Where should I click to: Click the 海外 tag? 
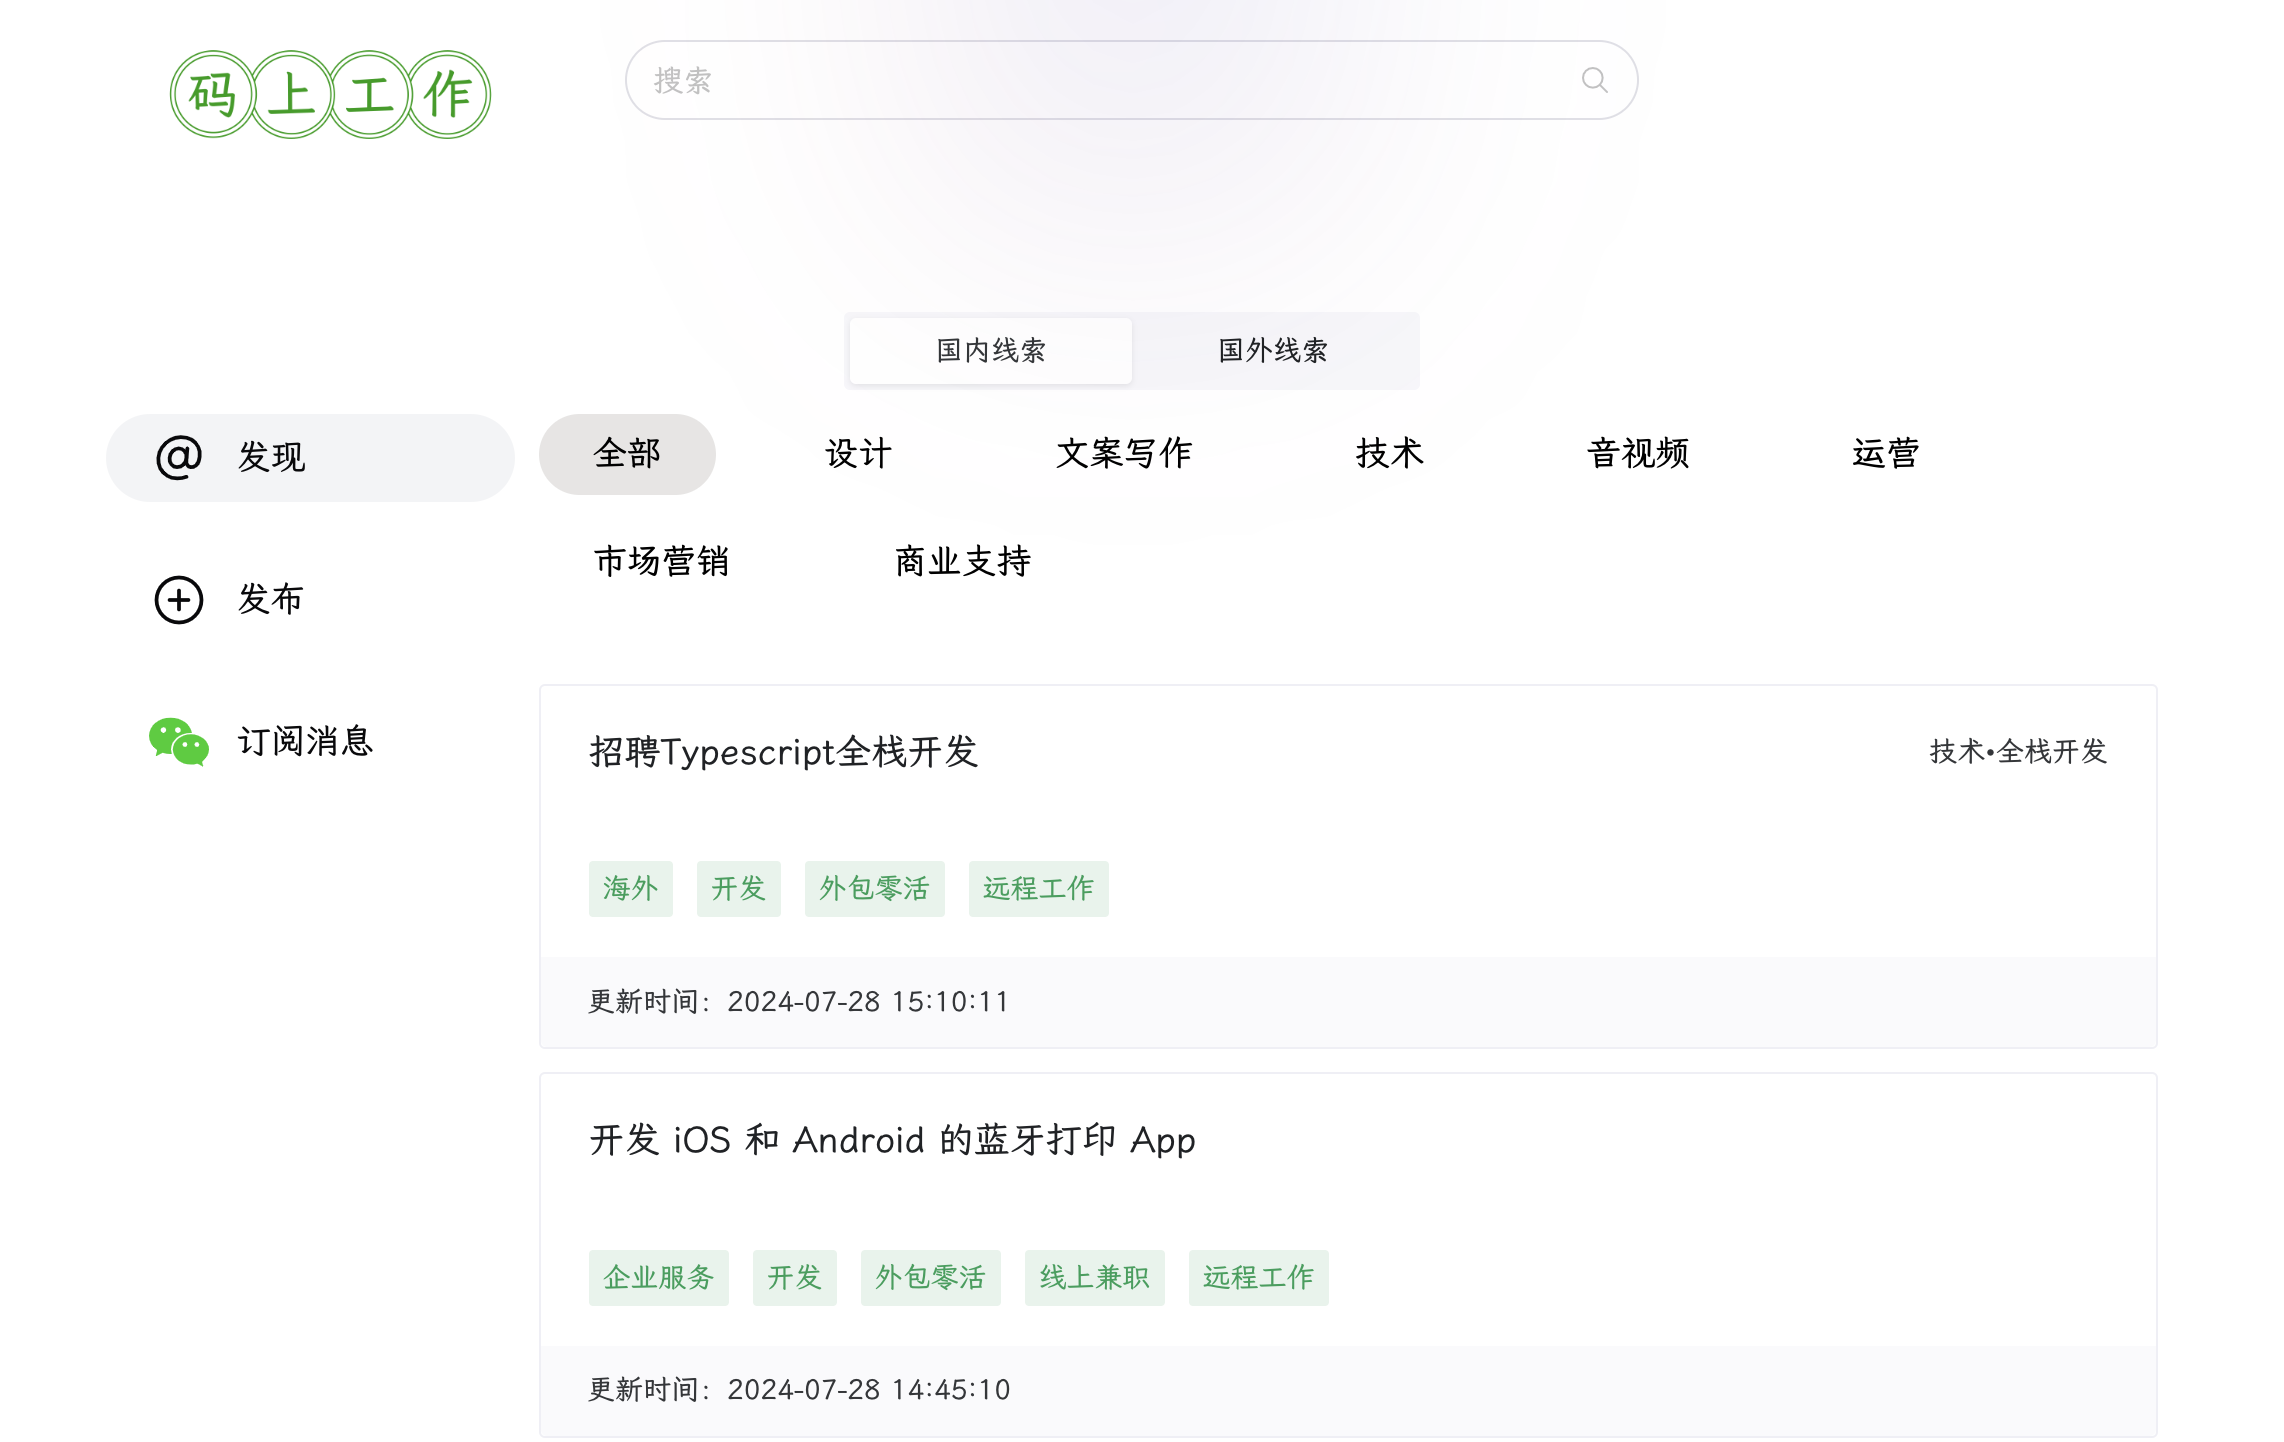point(630,889)
